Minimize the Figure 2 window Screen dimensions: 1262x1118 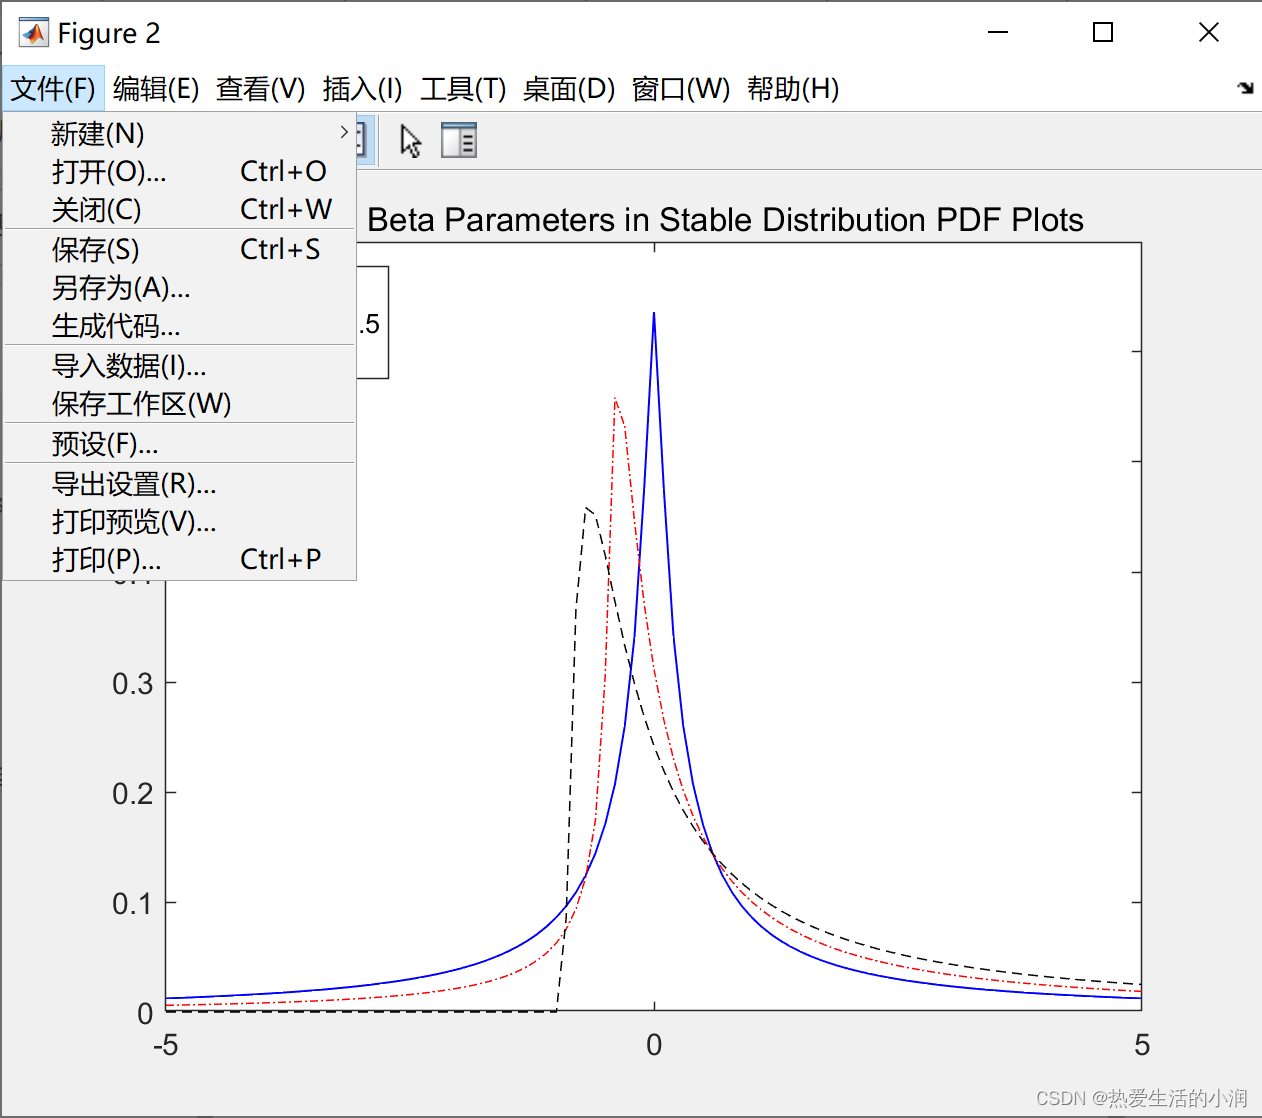[x=998, y=33]
